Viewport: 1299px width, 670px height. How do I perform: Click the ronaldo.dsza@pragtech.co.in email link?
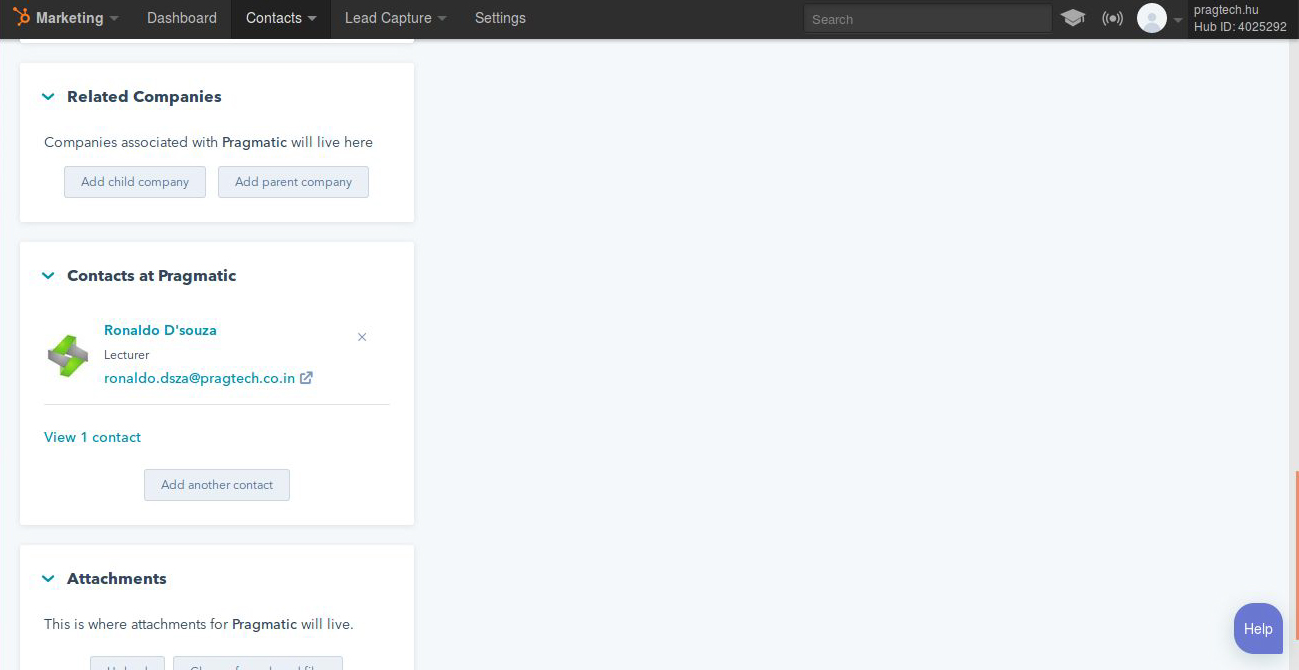[x=199, y=378]
